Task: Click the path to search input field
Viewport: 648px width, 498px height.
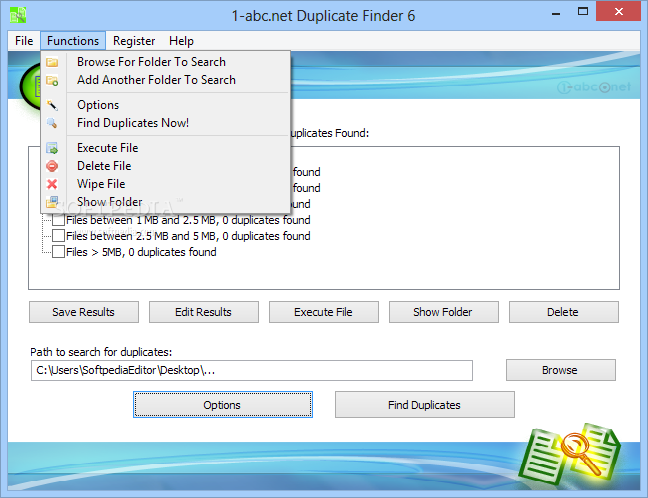Action: click(x=252, y=370)
